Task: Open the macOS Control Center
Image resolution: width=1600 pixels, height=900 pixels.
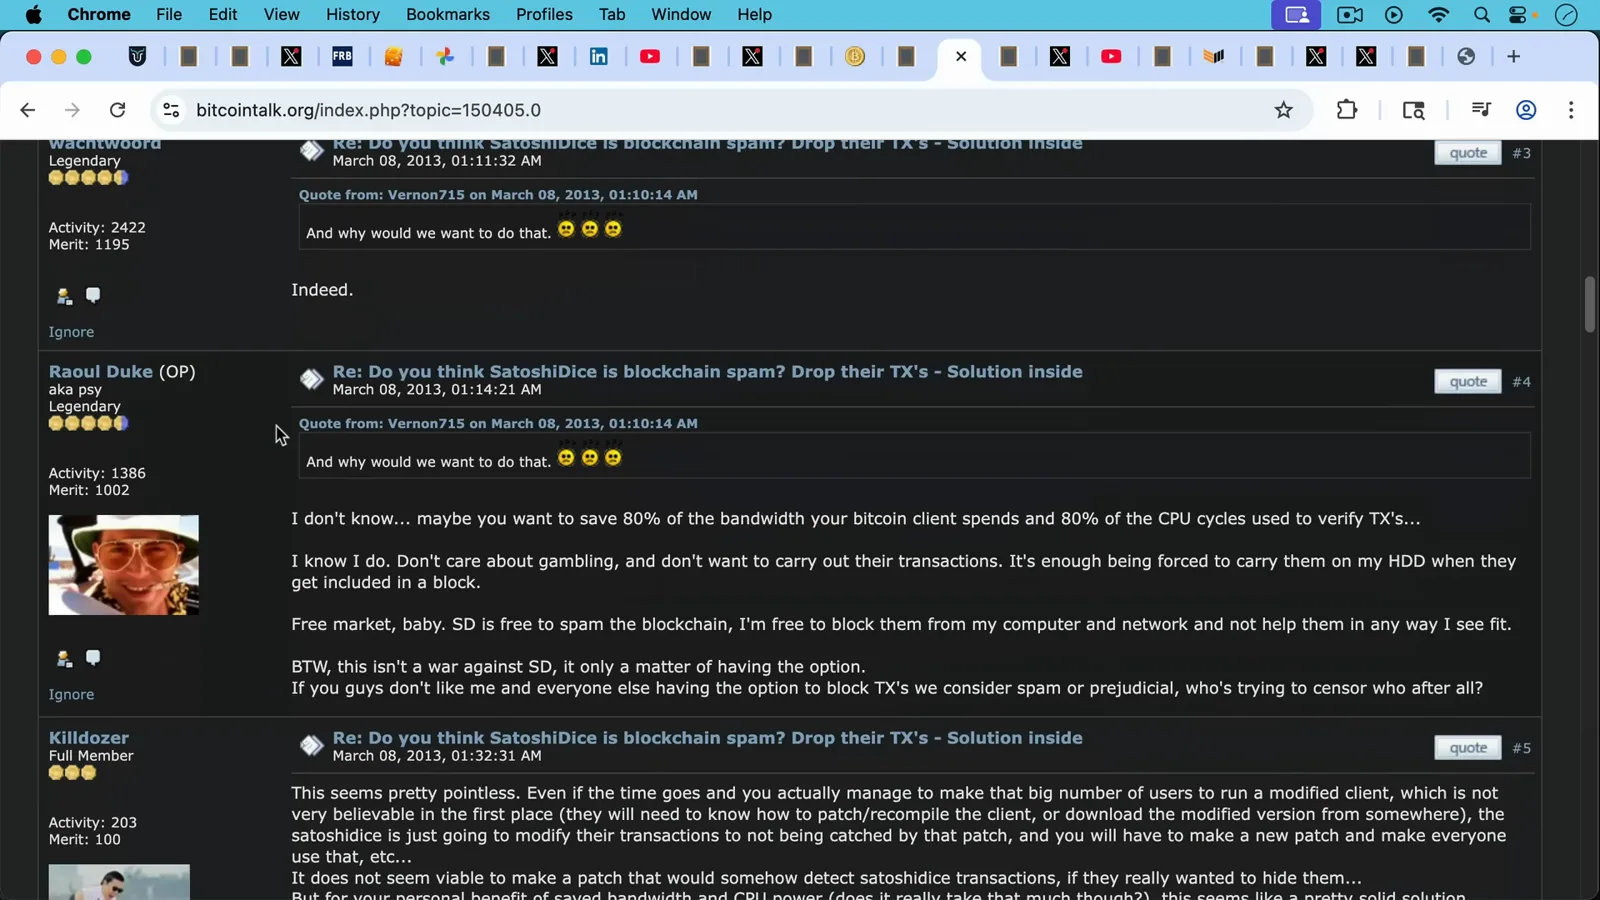Action: [1519, 15]
